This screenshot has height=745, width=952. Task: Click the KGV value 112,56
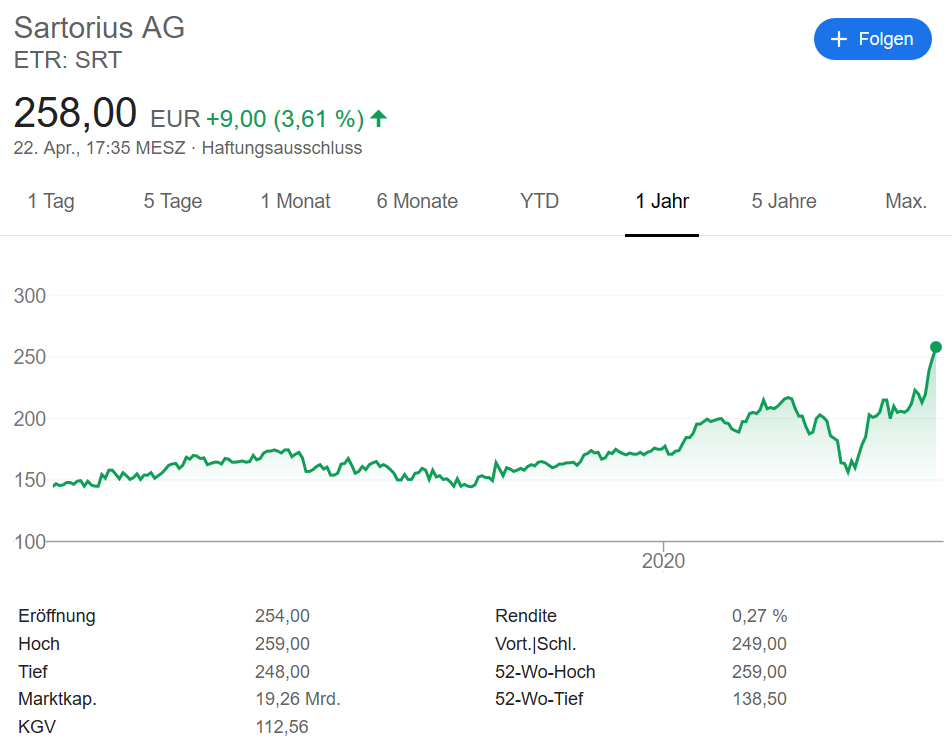pos(282,727)
